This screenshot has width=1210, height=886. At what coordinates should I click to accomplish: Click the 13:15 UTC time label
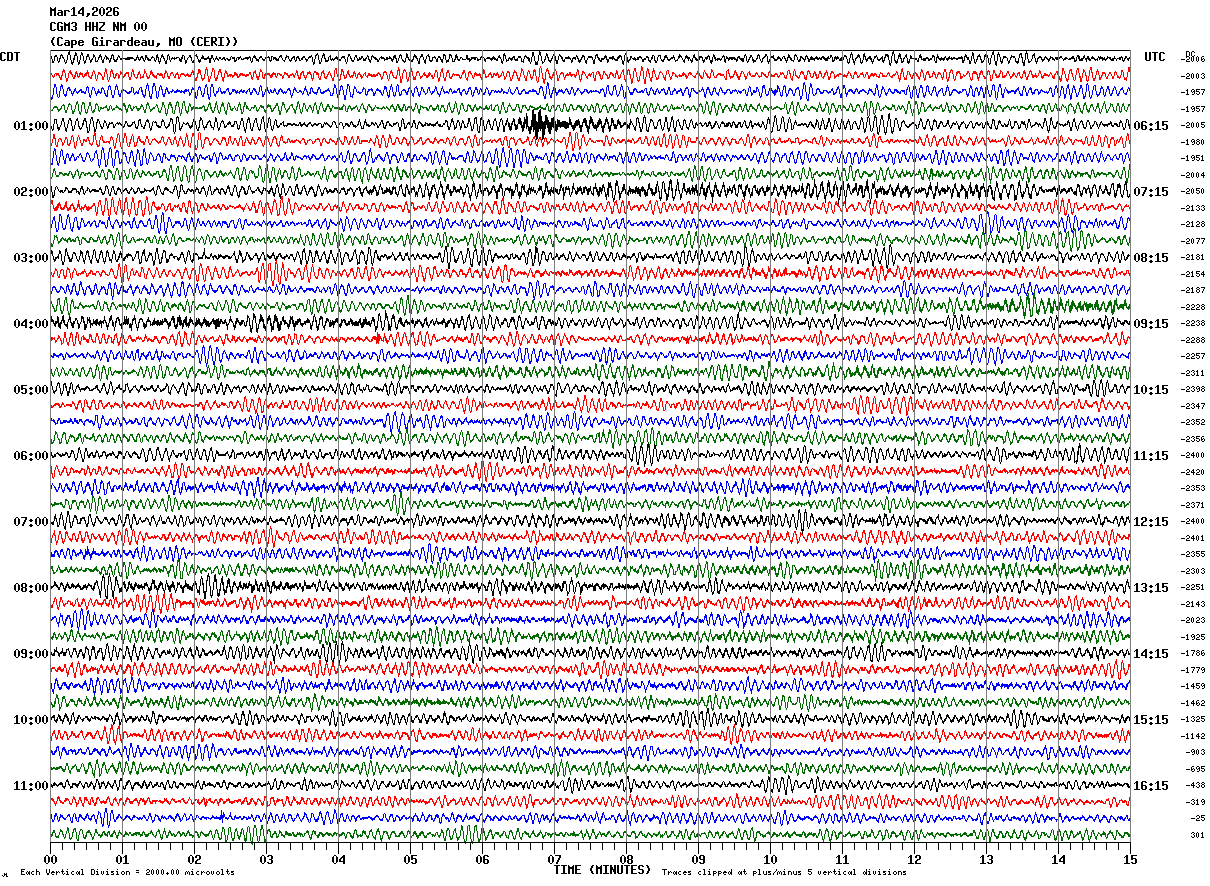tap(1151, 588)
